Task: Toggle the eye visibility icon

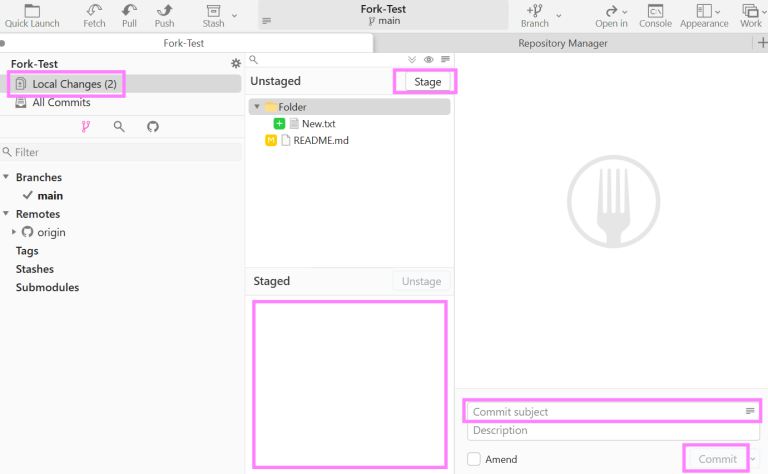Action: pos(429,59)
